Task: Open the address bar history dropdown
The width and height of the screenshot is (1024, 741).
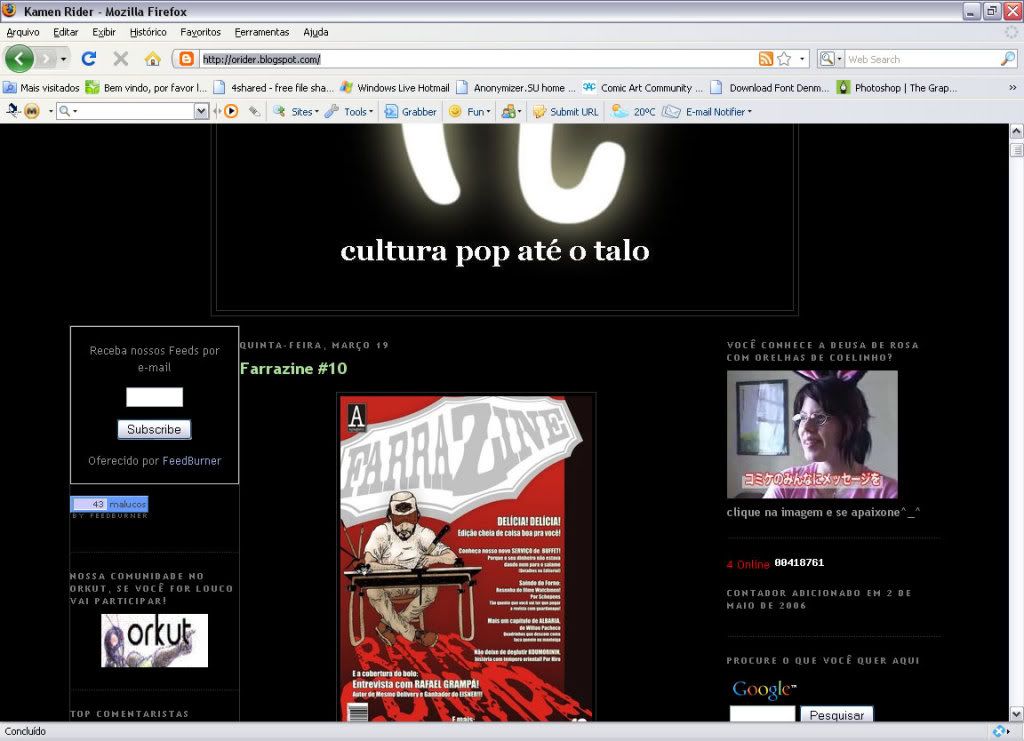Action: click(802, 59)
